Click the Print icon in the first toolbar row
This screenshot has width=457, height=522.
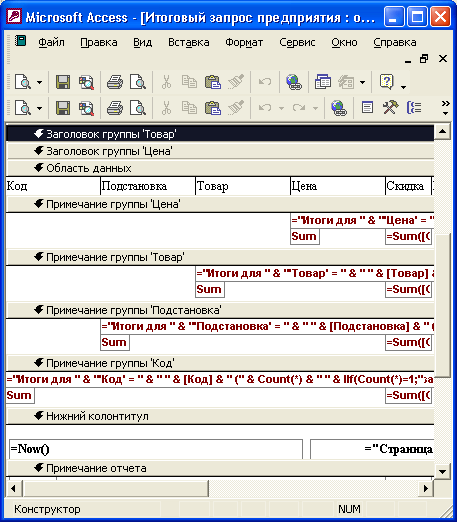(x=115, y=82)
